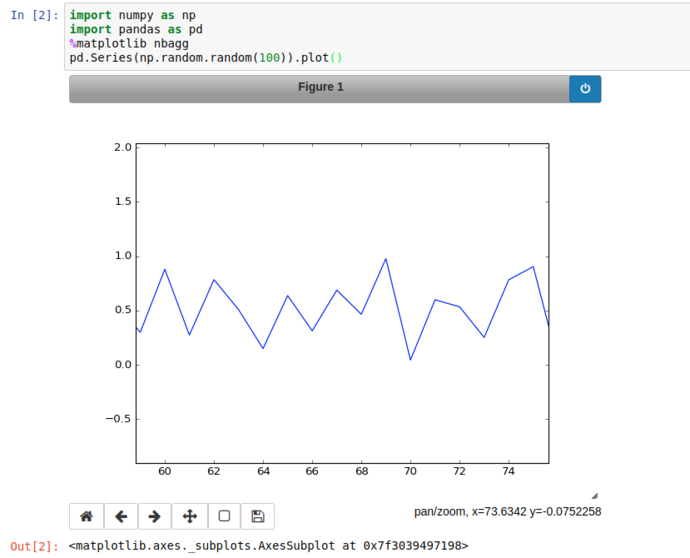The image size is (690, 558).
Task: Click the y-axis tick label −0.5
Action: point(118,419)
